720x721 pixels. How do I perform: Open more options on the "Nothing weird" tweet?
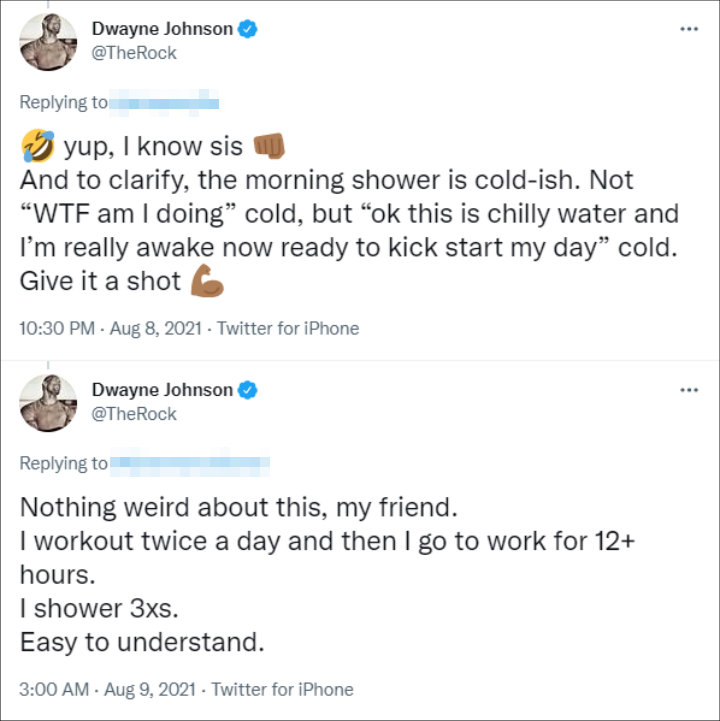coord(688,390)
